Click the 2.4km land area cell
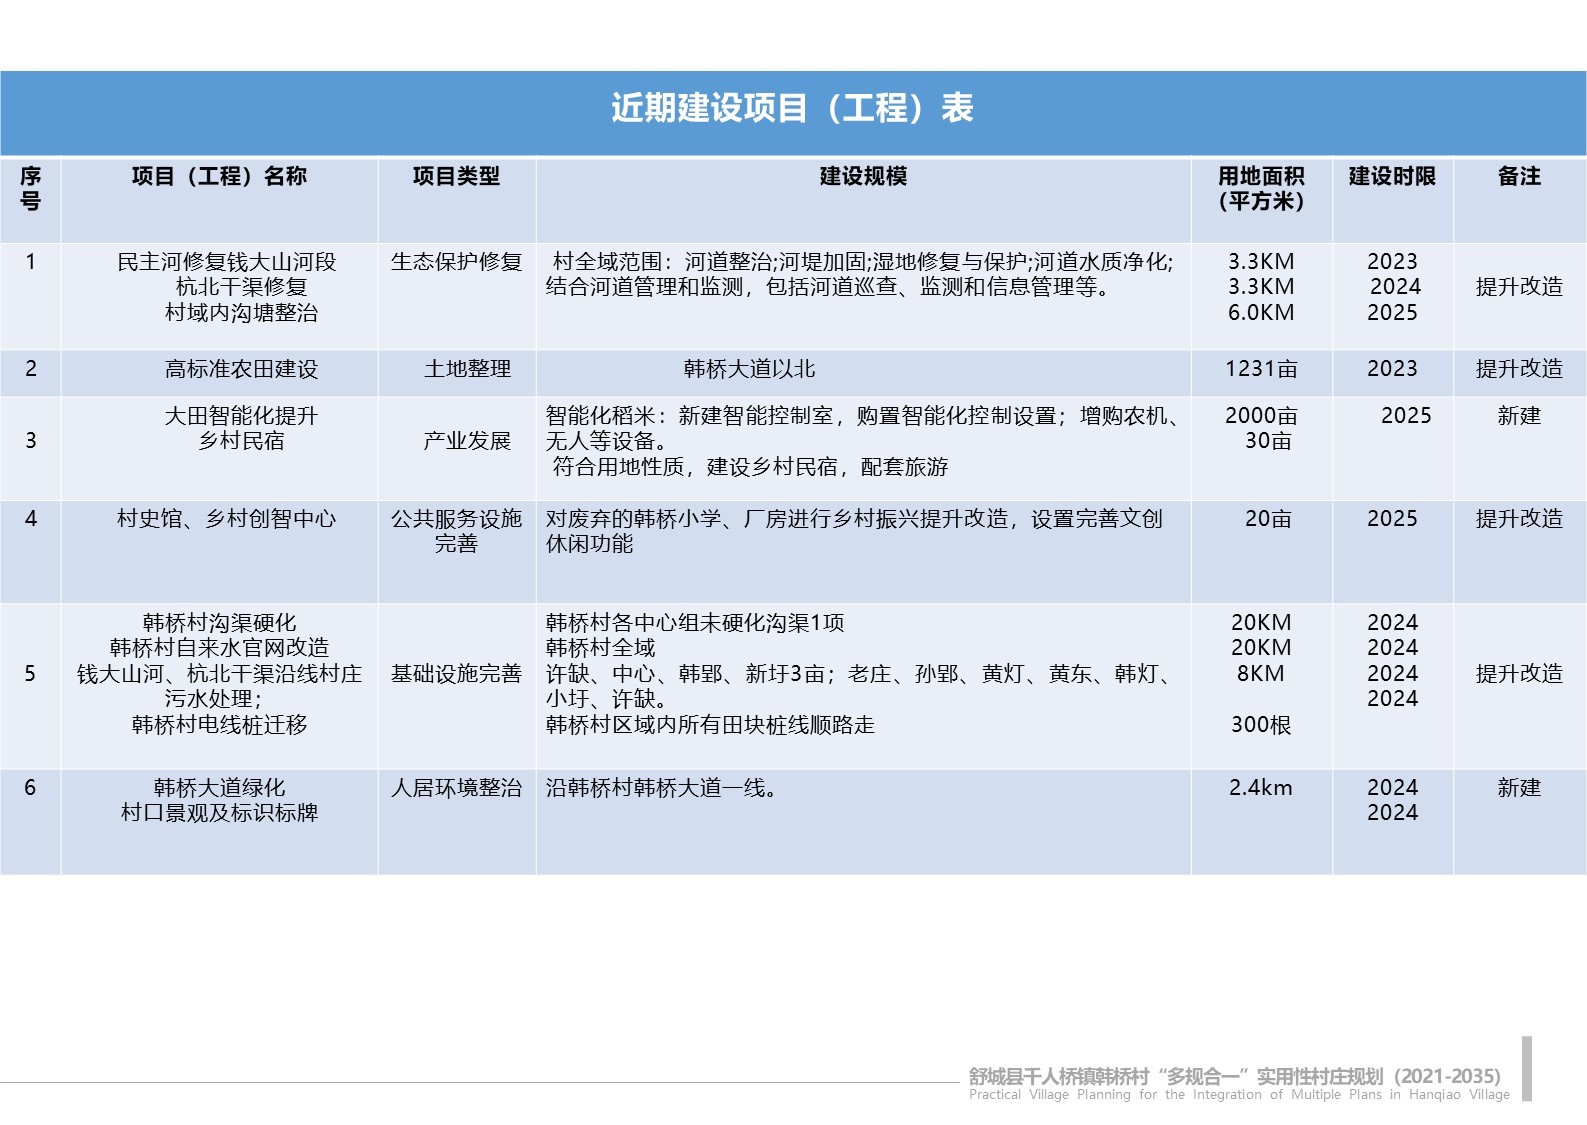The height and width of the screenshot is (1125, 1587). click(x=1260, y=788)
